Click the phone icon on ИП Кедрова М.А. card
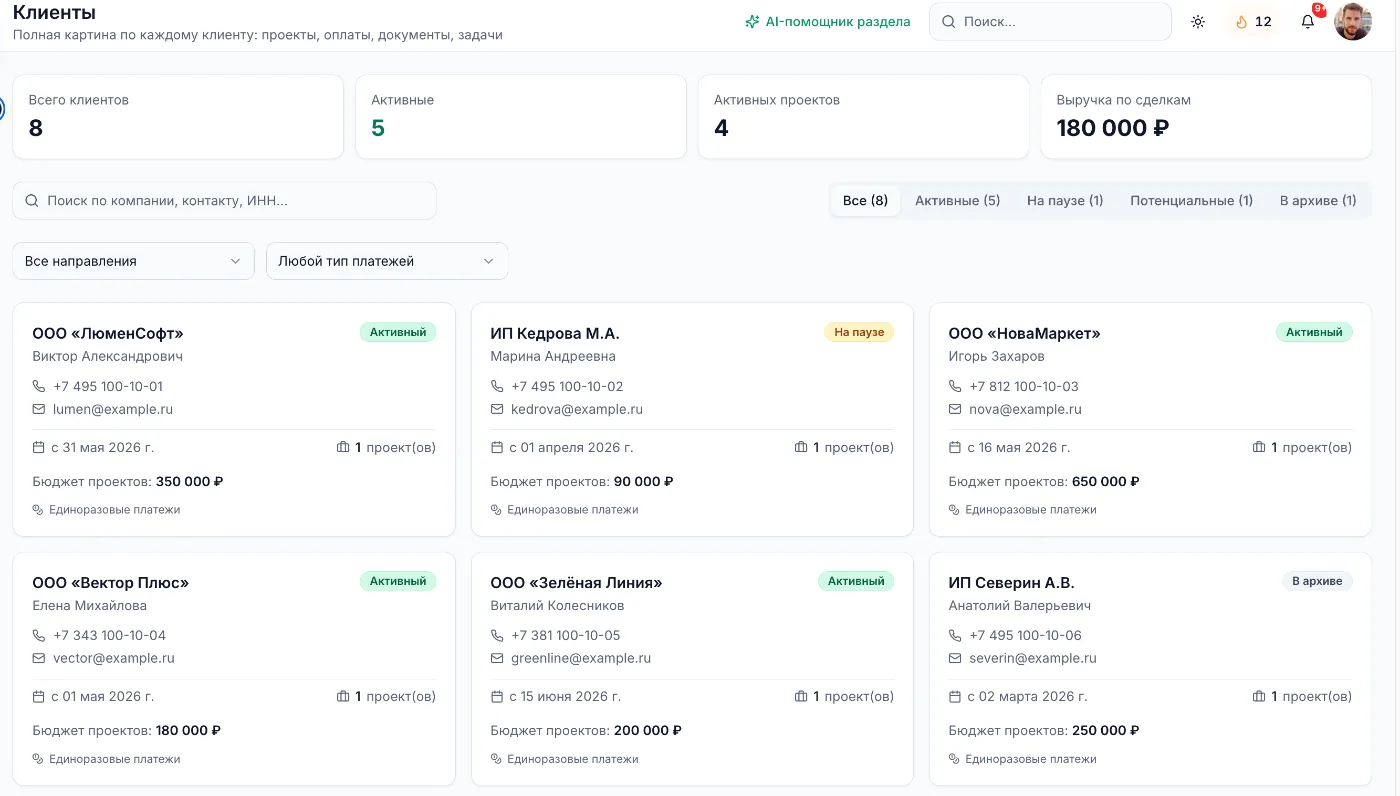 [x=497, y=386]
